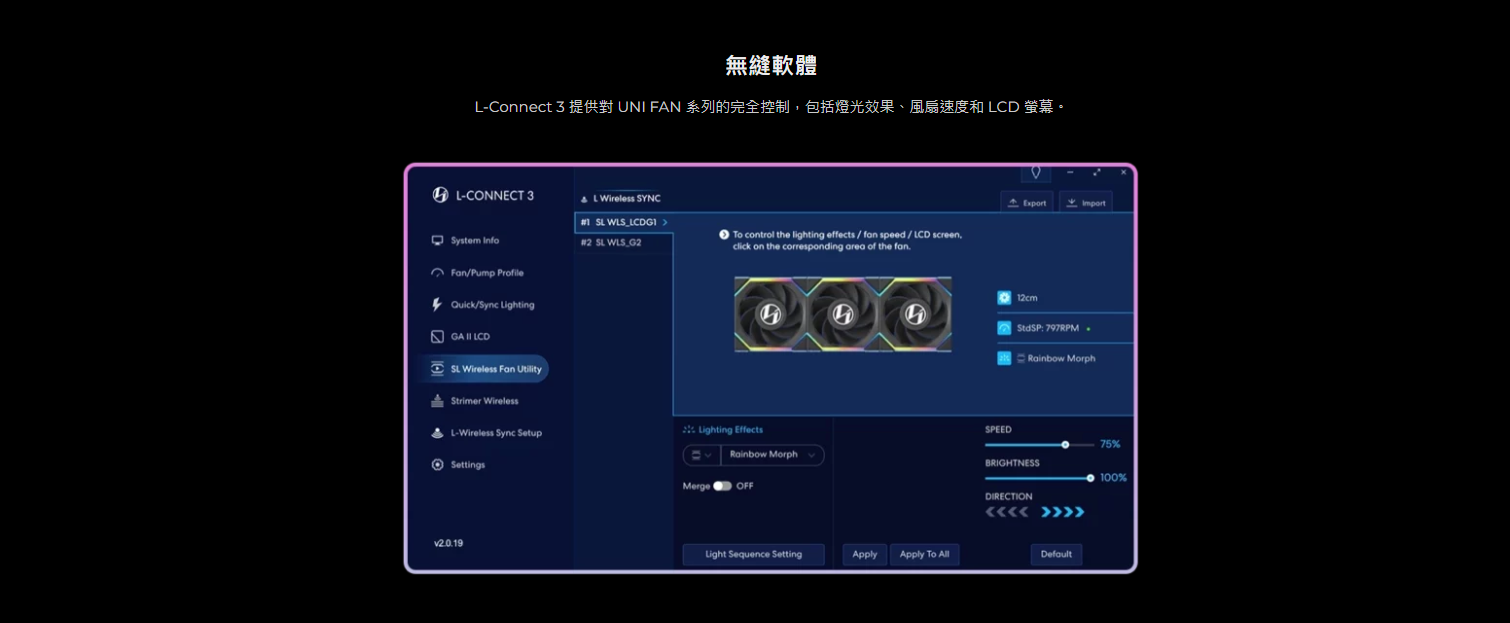
Task: Open Settings with the gear icon
Action: [x=437, y=465]
